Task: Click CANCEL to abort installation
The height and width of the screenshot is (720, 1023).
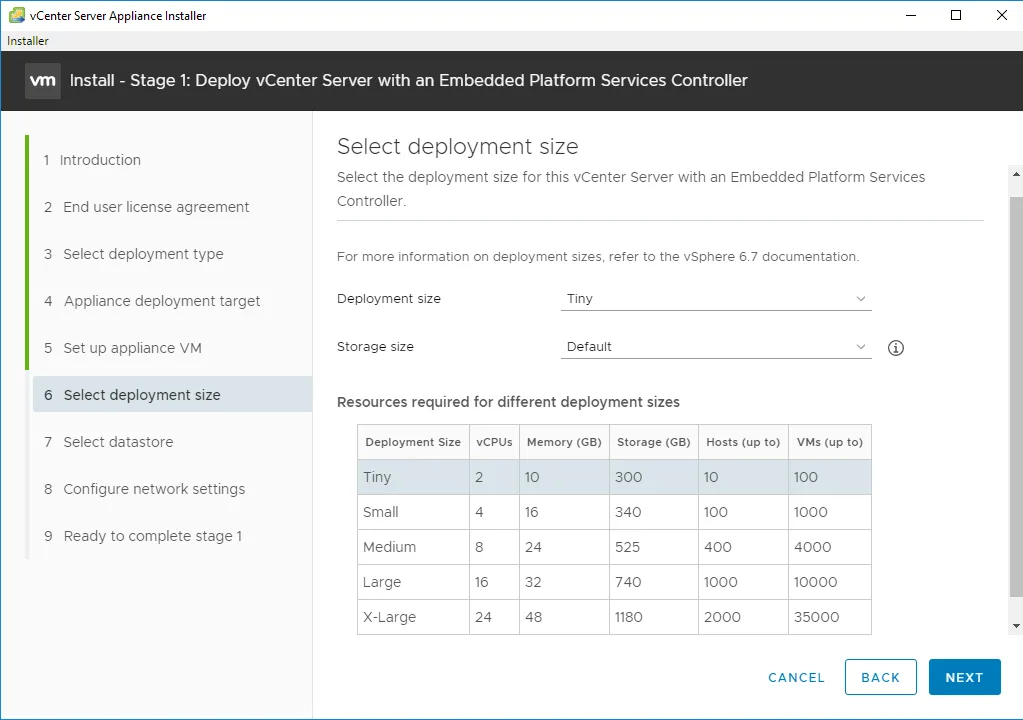Action: (796, 678)
